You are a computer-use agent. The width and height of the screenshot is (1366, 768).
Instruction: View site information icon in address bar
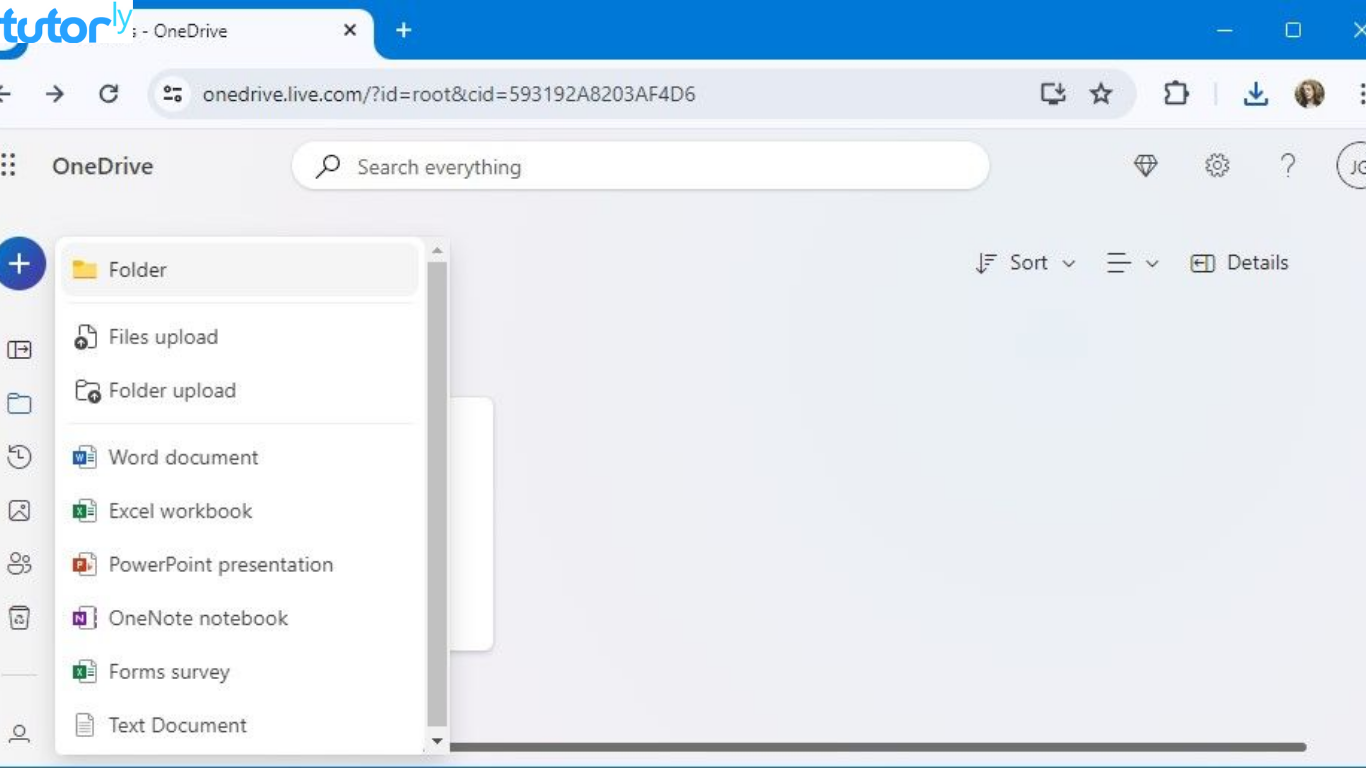(173, 94)
